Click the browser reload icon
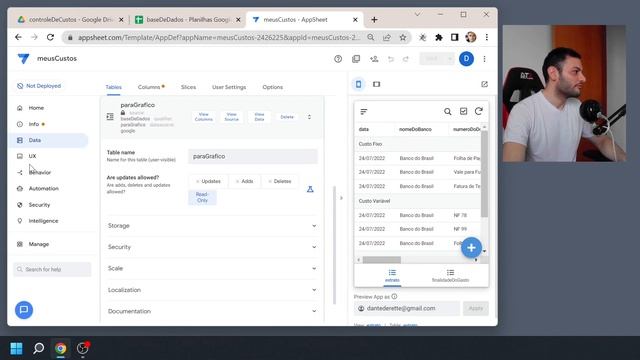The image size is (640, 360). point(50,37)
